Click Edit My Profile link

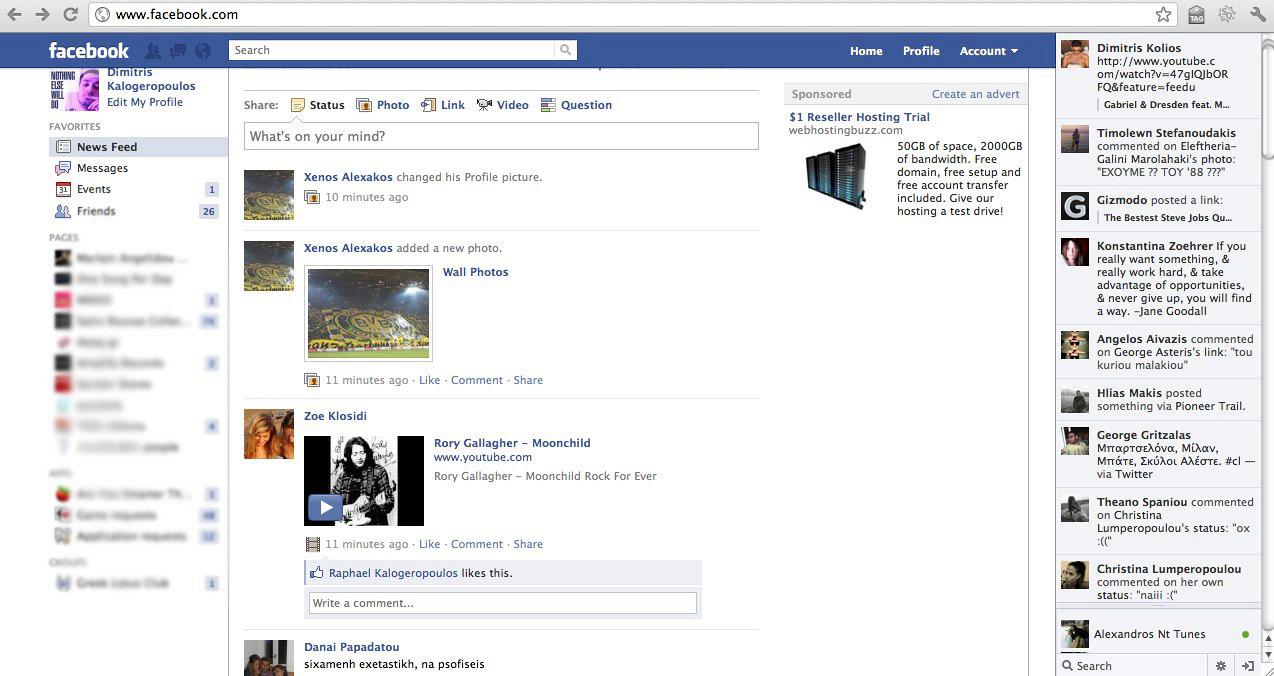145,102
